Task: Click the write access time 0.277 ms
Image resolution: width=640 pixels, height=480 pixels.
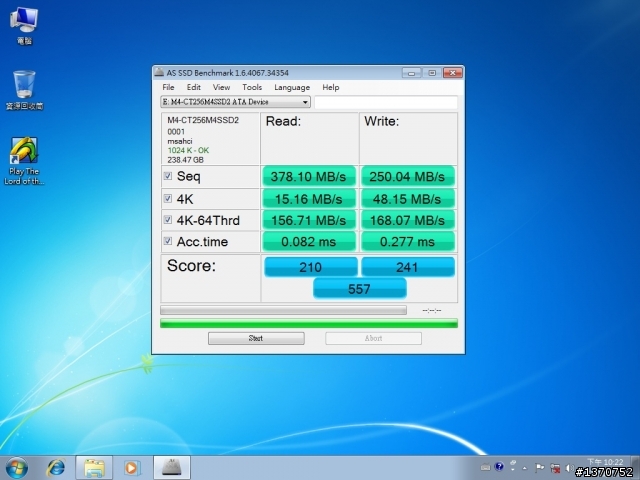Action: pos(407,242)
